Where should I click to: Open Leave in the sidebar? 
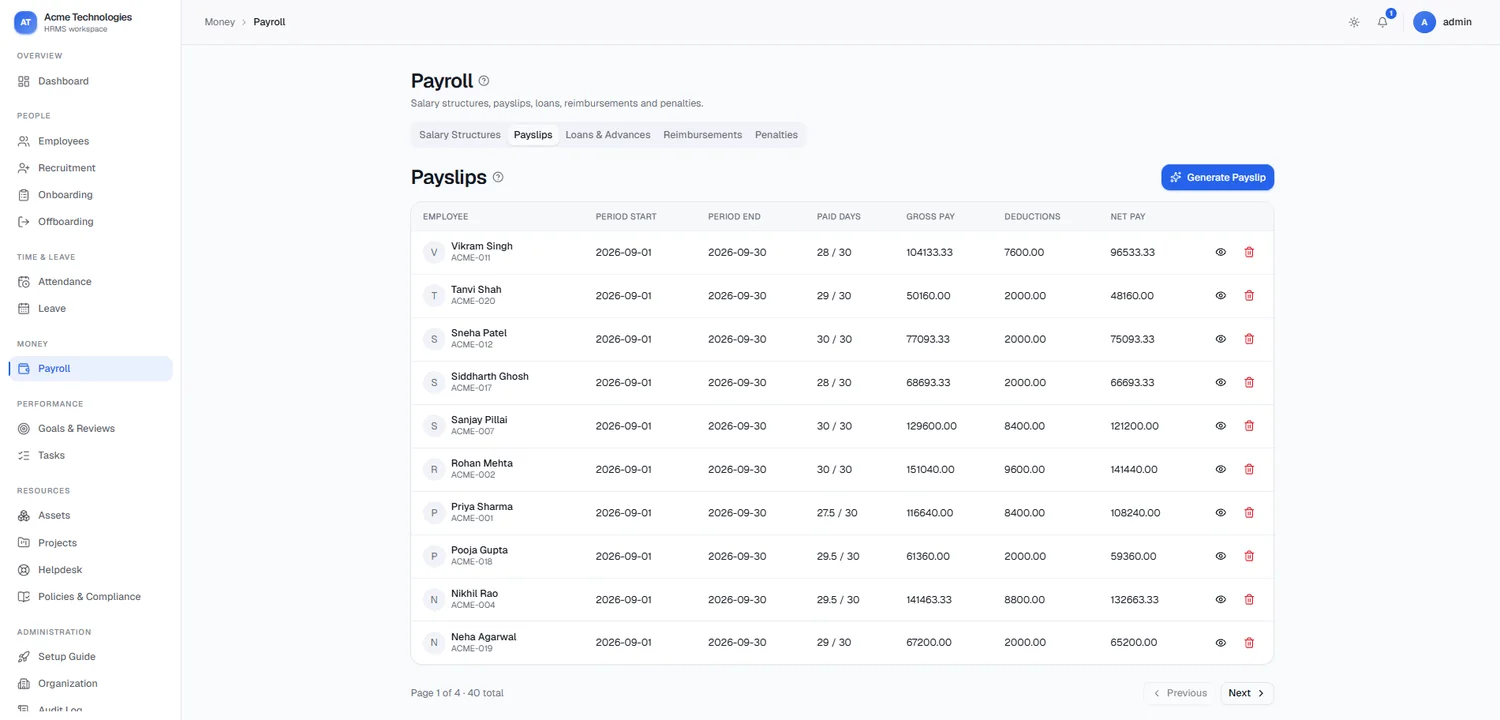tap(90, 309)
